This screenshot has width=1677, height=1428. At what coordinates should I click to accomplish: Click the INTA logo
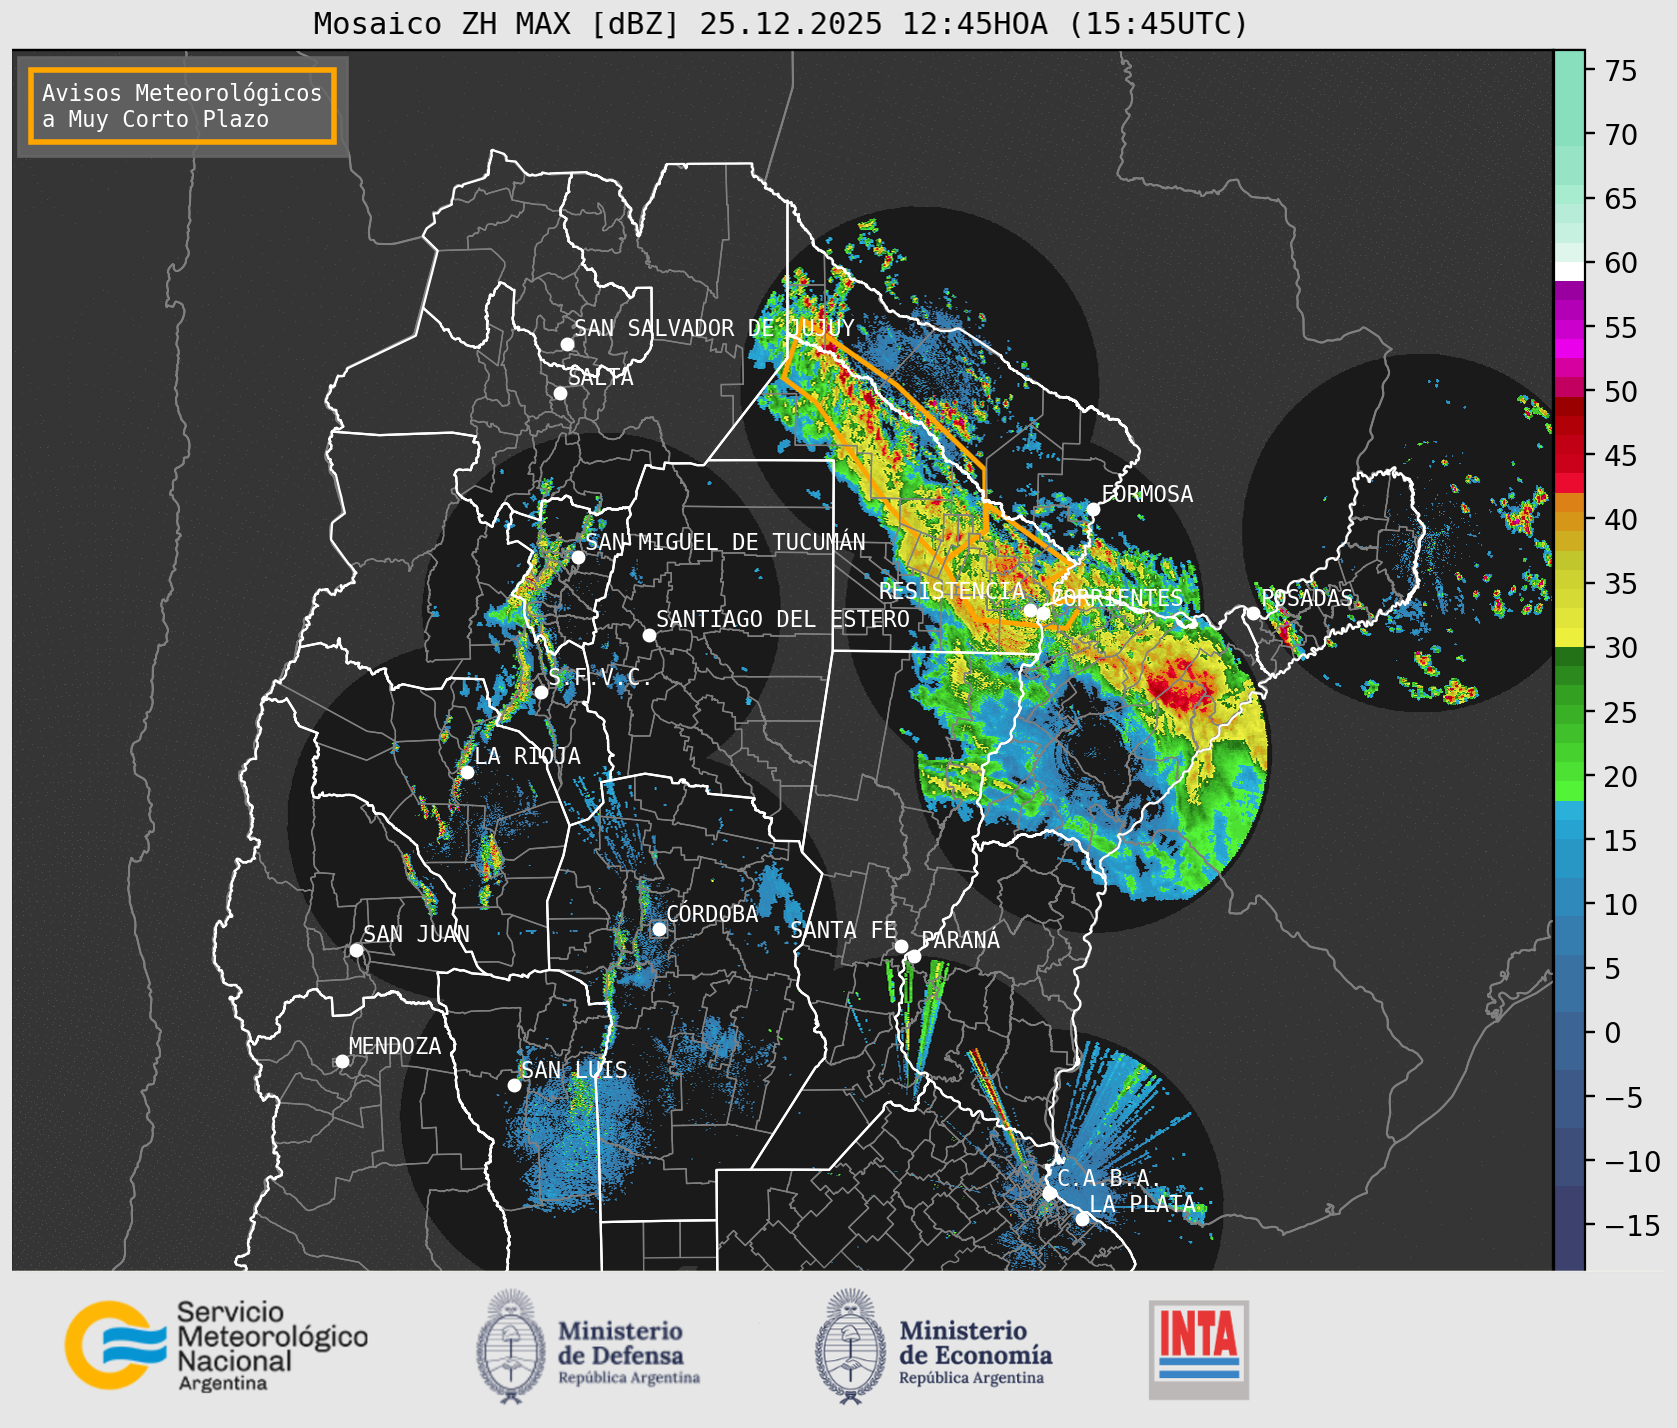1199,1349
